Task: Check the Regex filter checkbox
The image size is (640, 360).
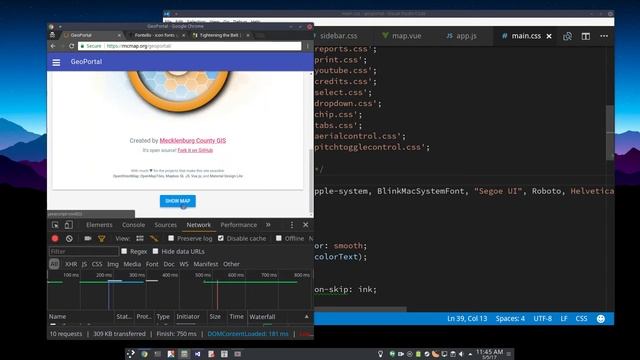Action: [x=124, y=251]
